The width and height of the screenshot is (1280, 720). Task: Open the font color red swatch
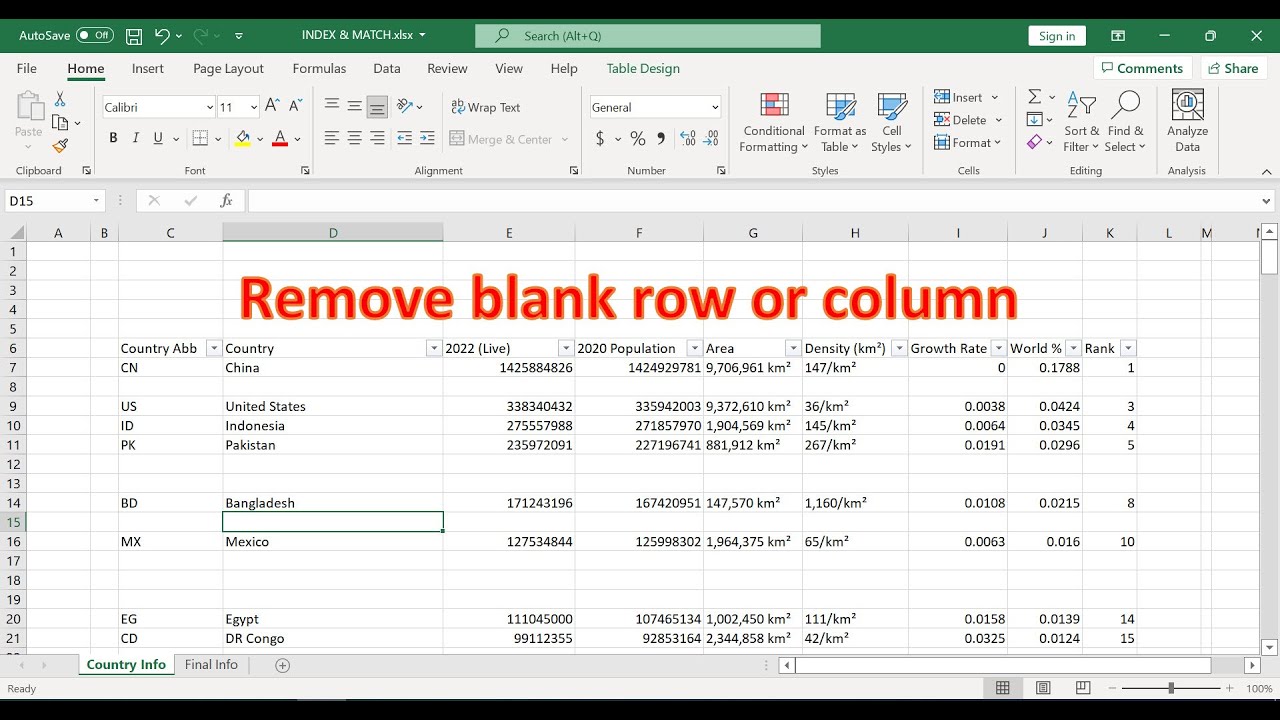pos(280,139)
